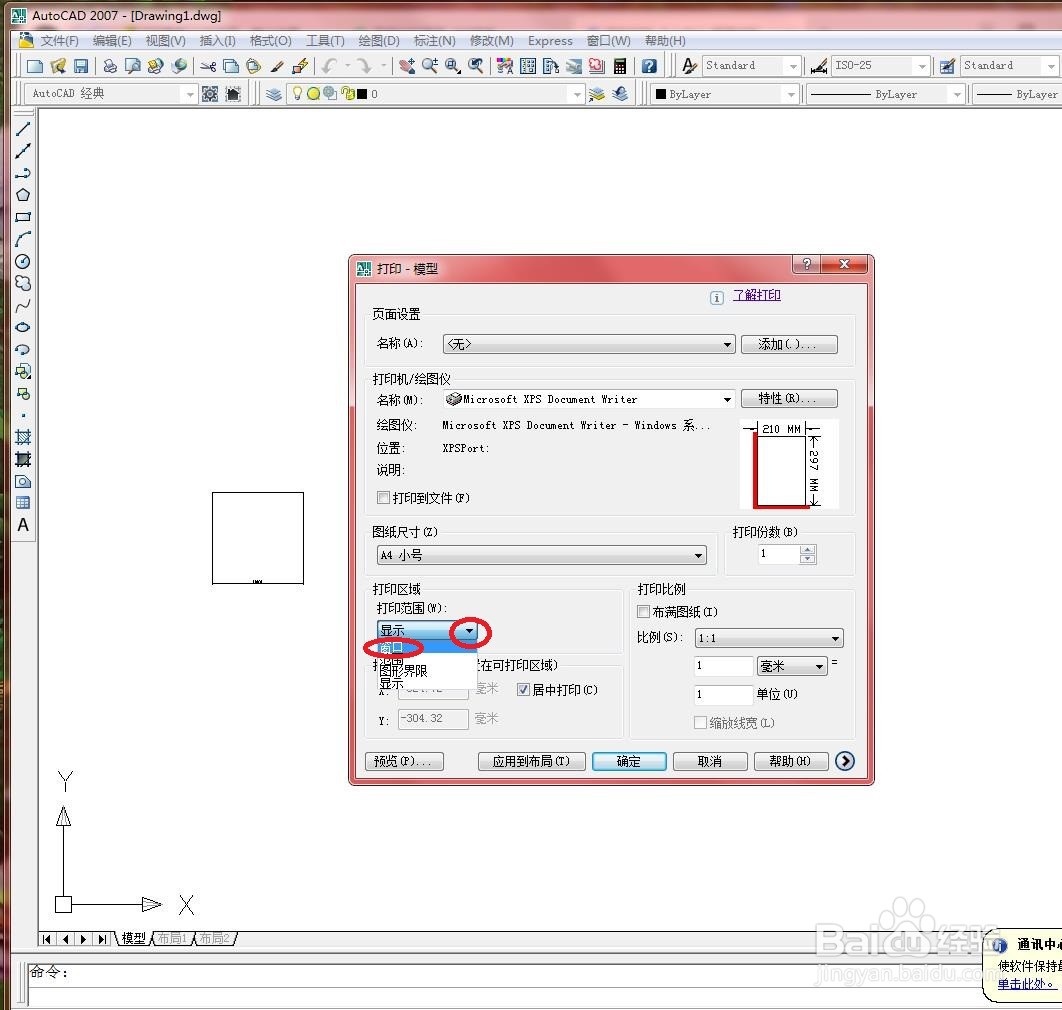Select the Revision Cloud tool
Screen dimensions: 1062x1010
pos(22,283)
